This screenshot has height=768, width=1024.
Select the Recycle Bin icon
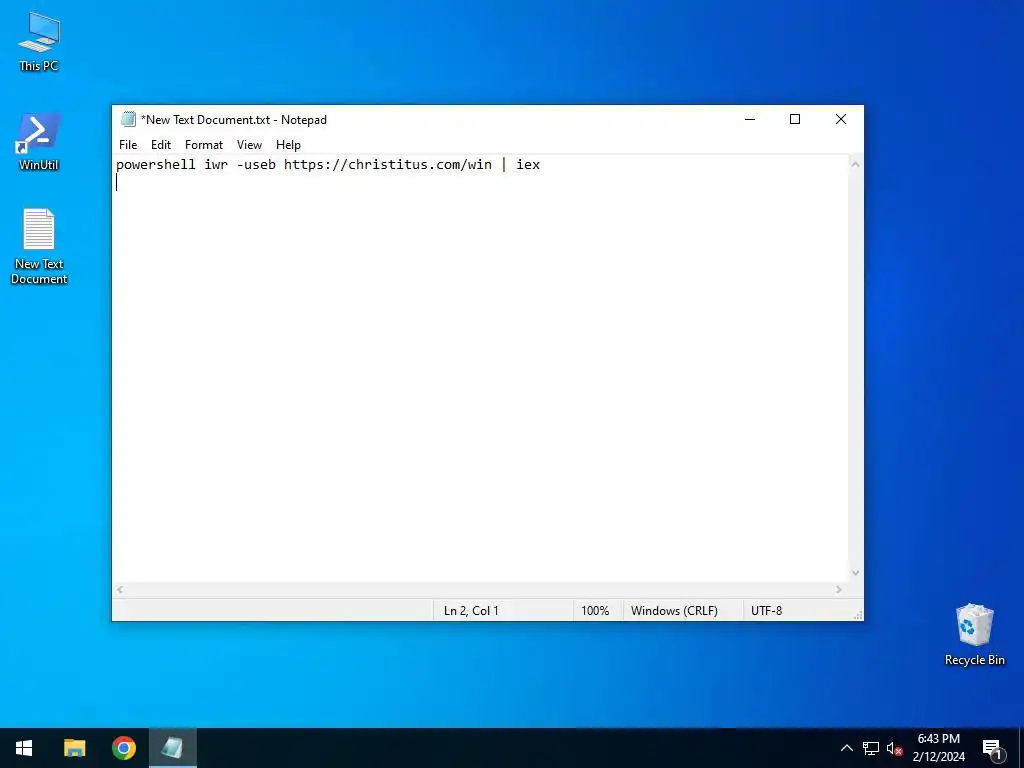pyautogui.click(x=974, y=634)
